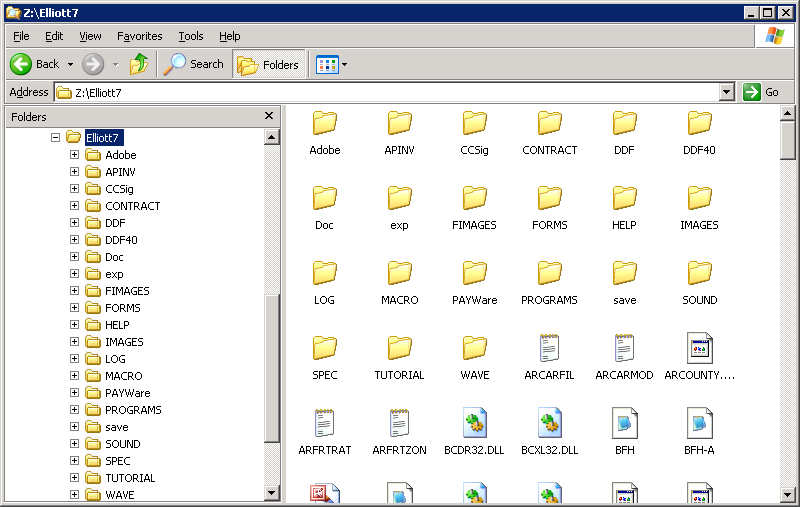Viewport: 800px width, 507px height.
Task: Select the BCXL32.DLL file icon
Action: 549,423
